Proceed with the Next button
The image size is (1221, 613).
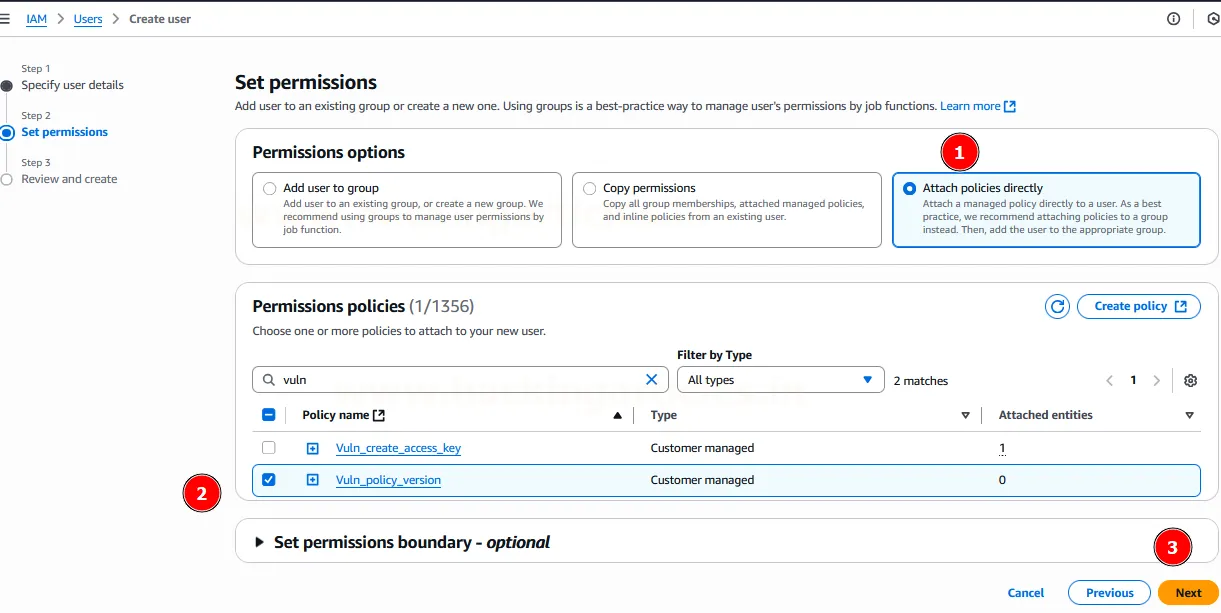click(1188, 592)
